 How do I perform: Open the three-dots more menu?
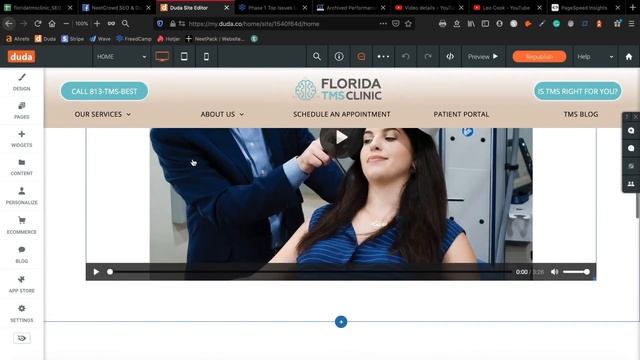[383, 56]
